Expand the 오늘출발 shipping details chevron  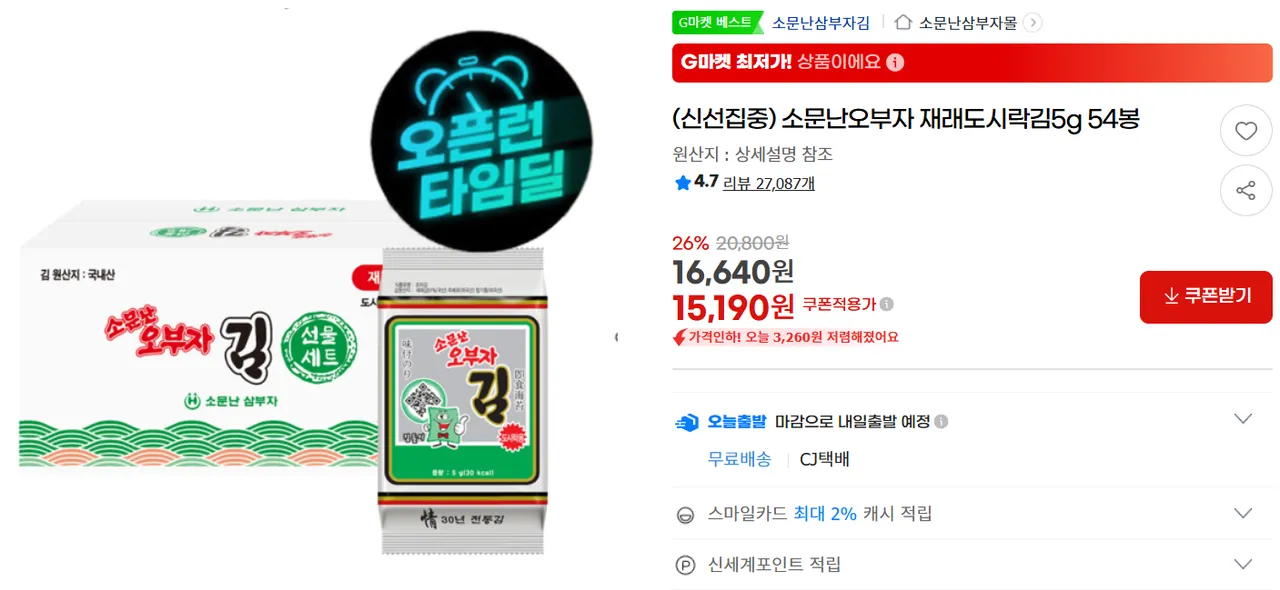(1243, 419)
